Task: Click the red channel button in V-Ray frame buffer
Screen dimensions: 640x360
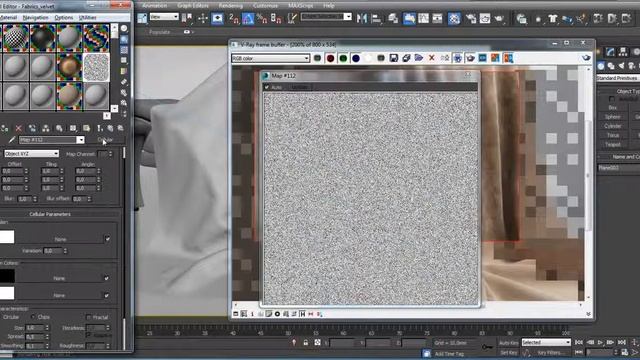Action: click(x=330, y=58)
